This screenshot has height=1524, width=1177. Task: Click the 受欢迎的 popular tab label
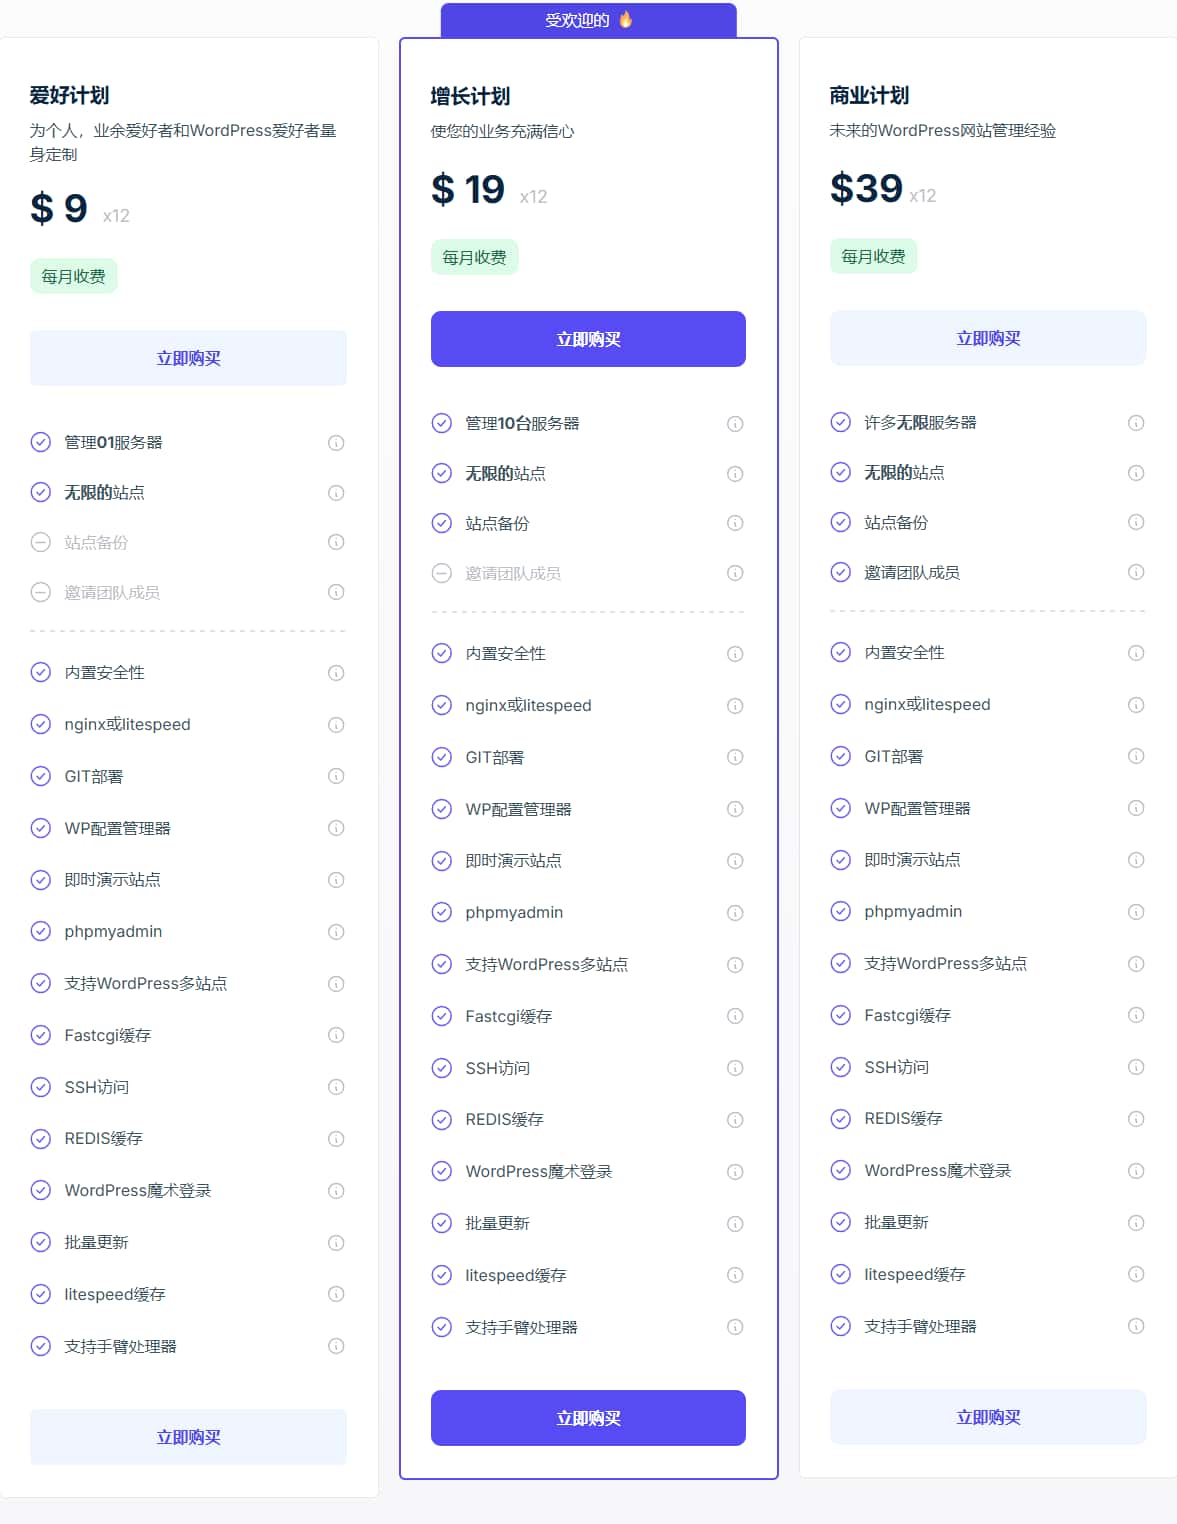tap(577, 20)
